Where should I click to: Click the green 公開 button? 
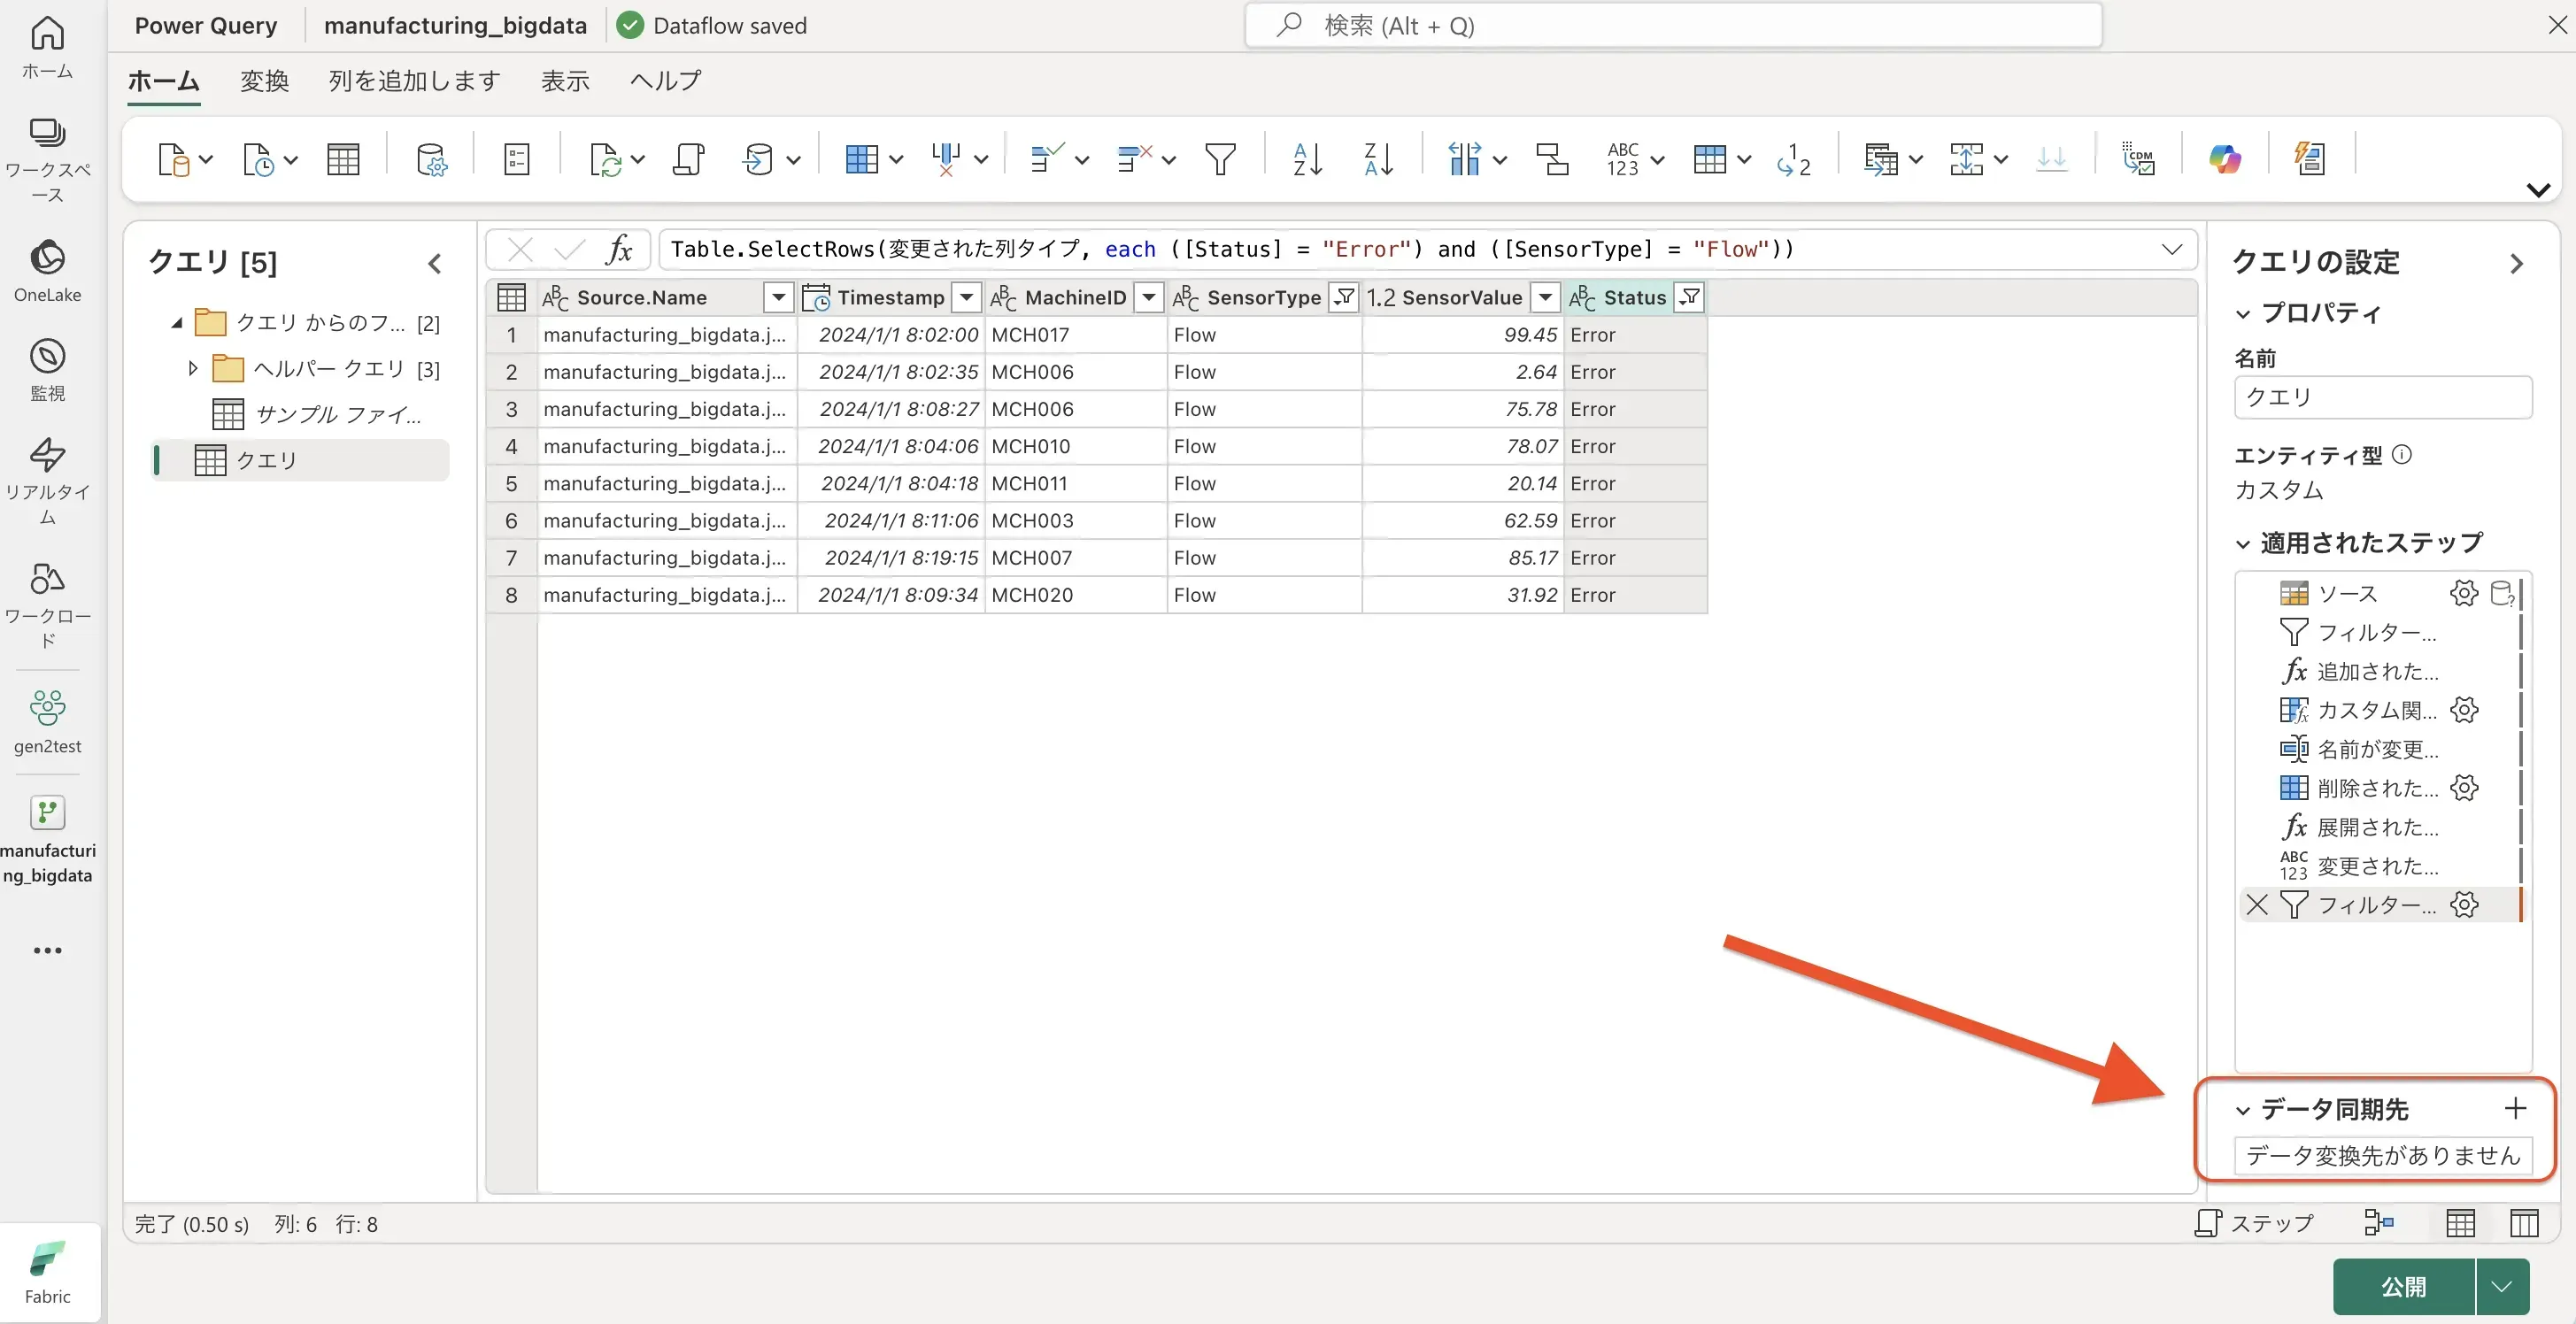click(x=2403, y=1286)
